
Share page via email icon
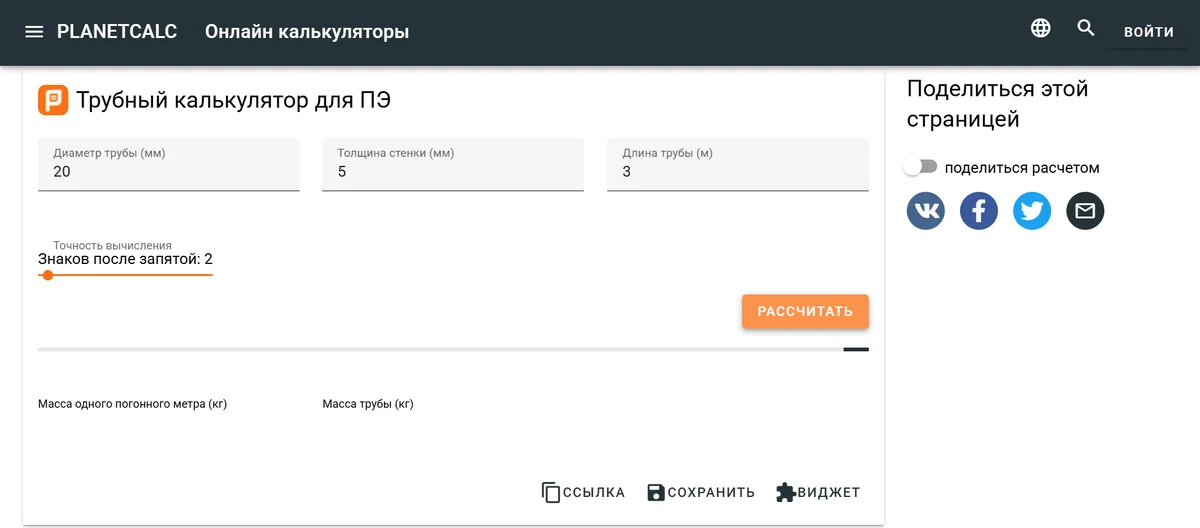click(x=1085, y=211)
